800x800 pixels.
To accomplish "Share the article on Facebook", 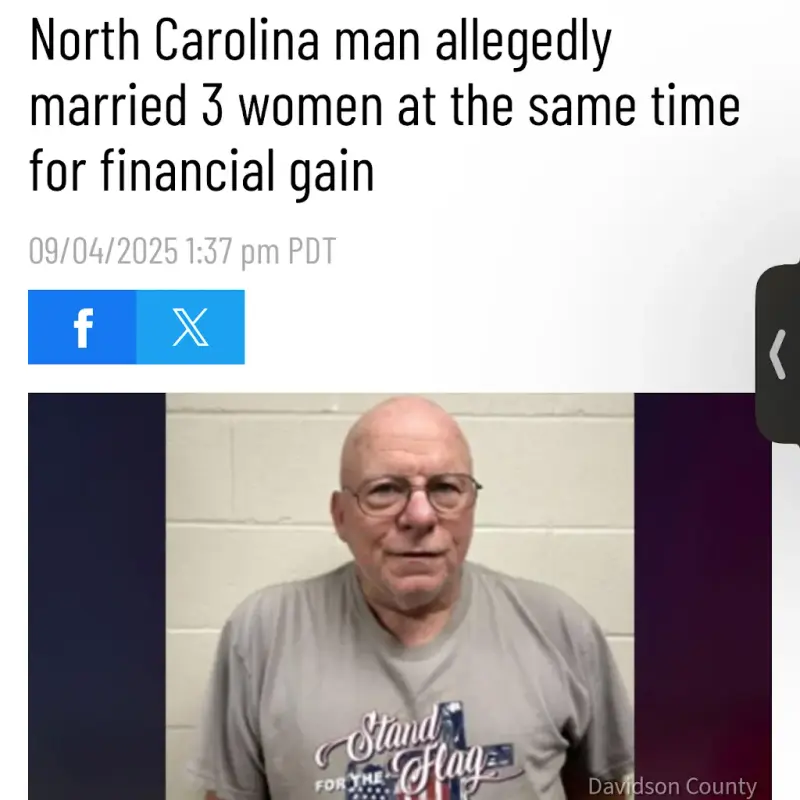I will (82, 327).
